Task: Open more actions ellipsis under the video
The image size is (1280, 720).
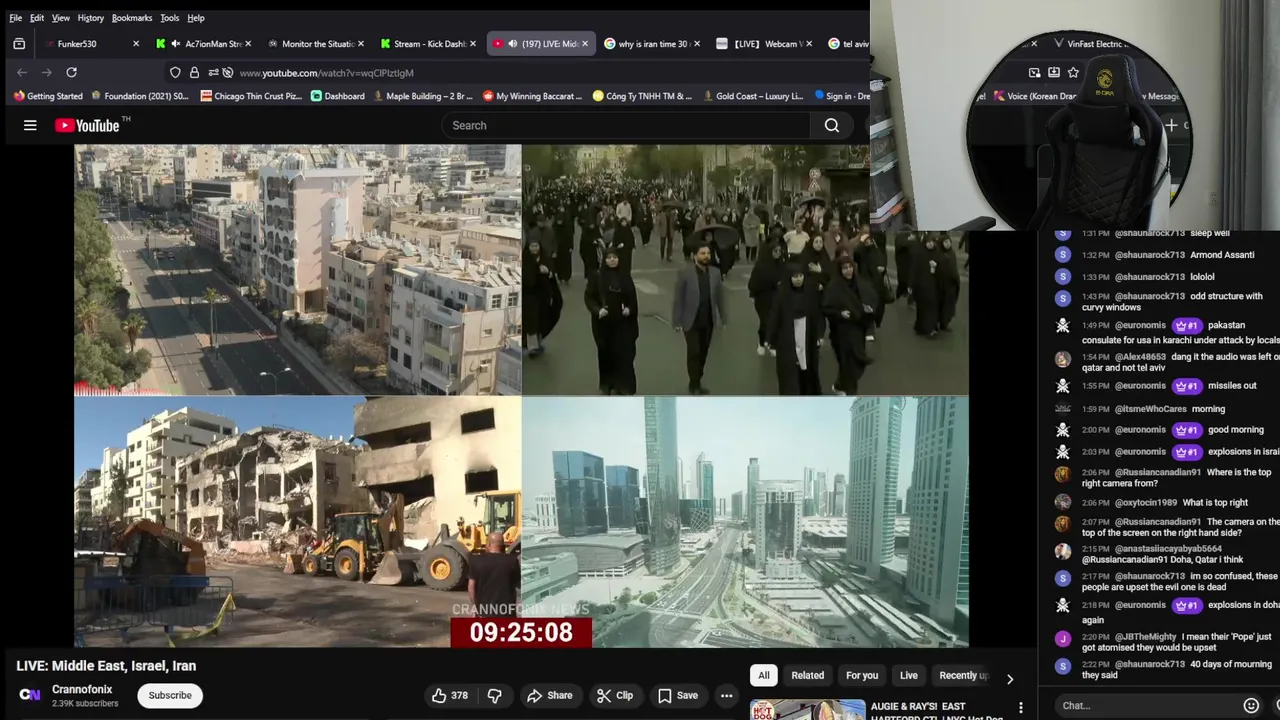Action: tap(727, 695)
